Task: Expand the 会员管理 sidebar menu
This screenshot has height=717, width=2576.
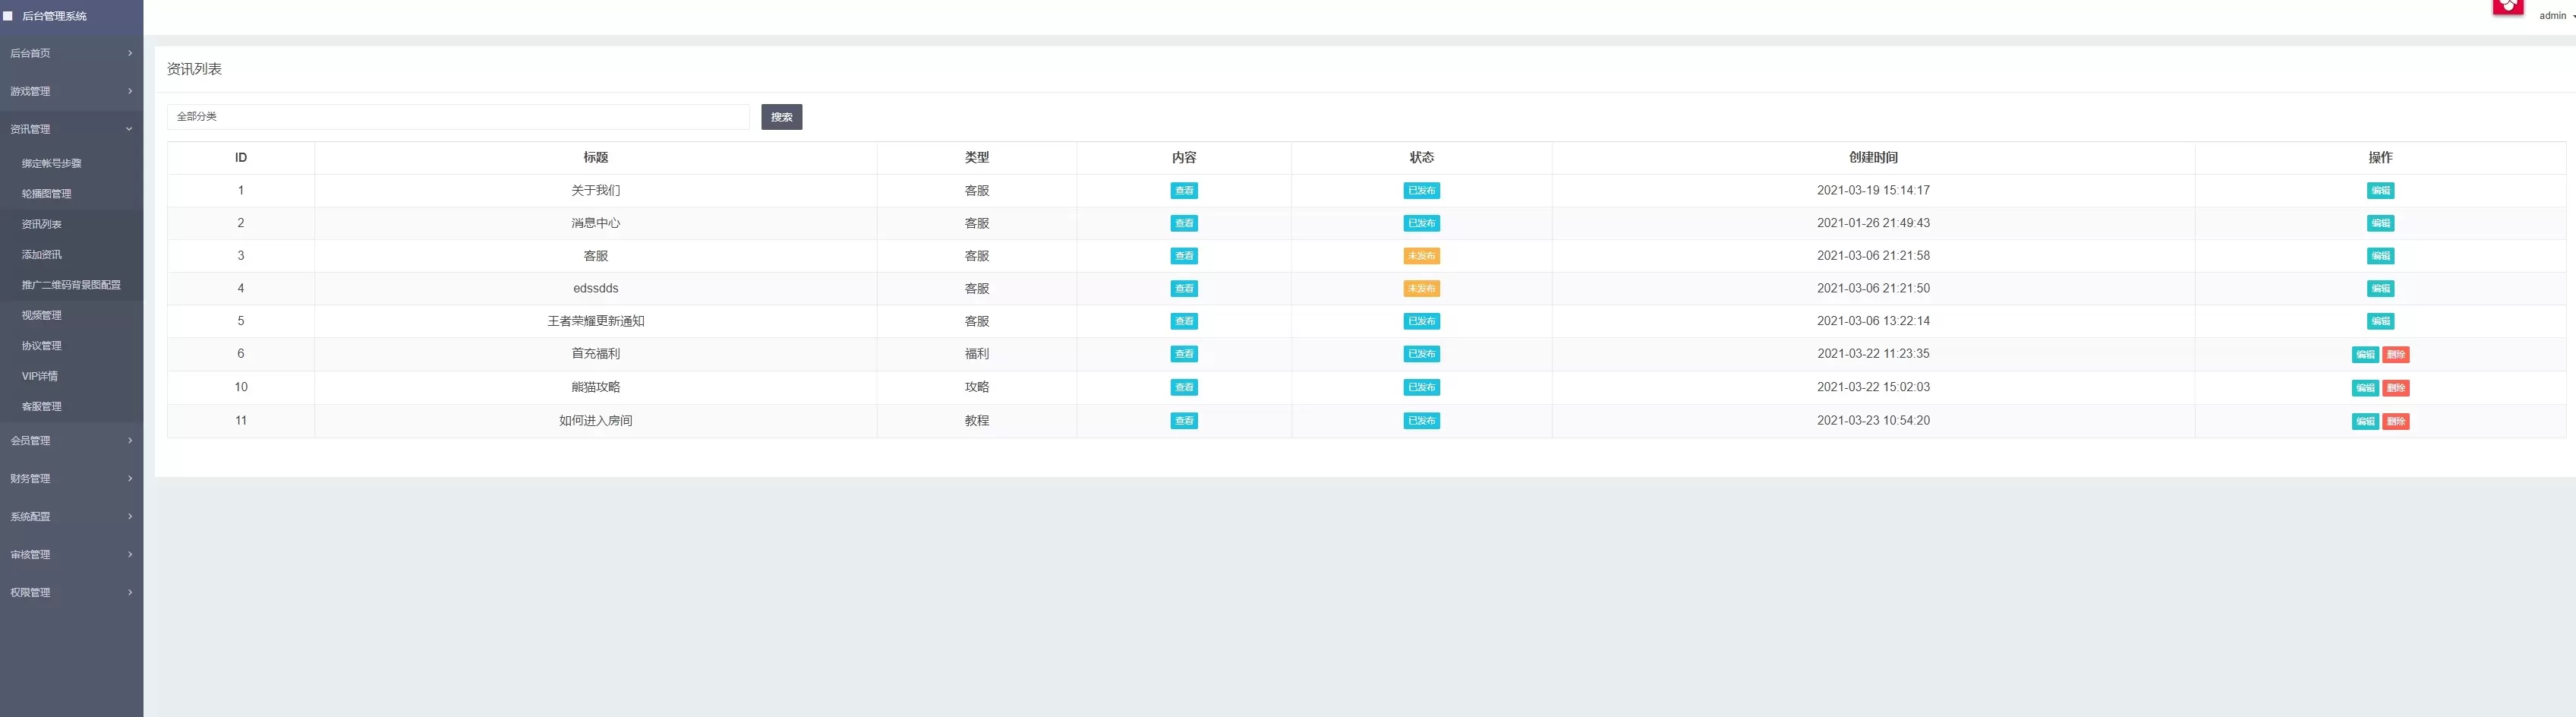Action: 71,441
